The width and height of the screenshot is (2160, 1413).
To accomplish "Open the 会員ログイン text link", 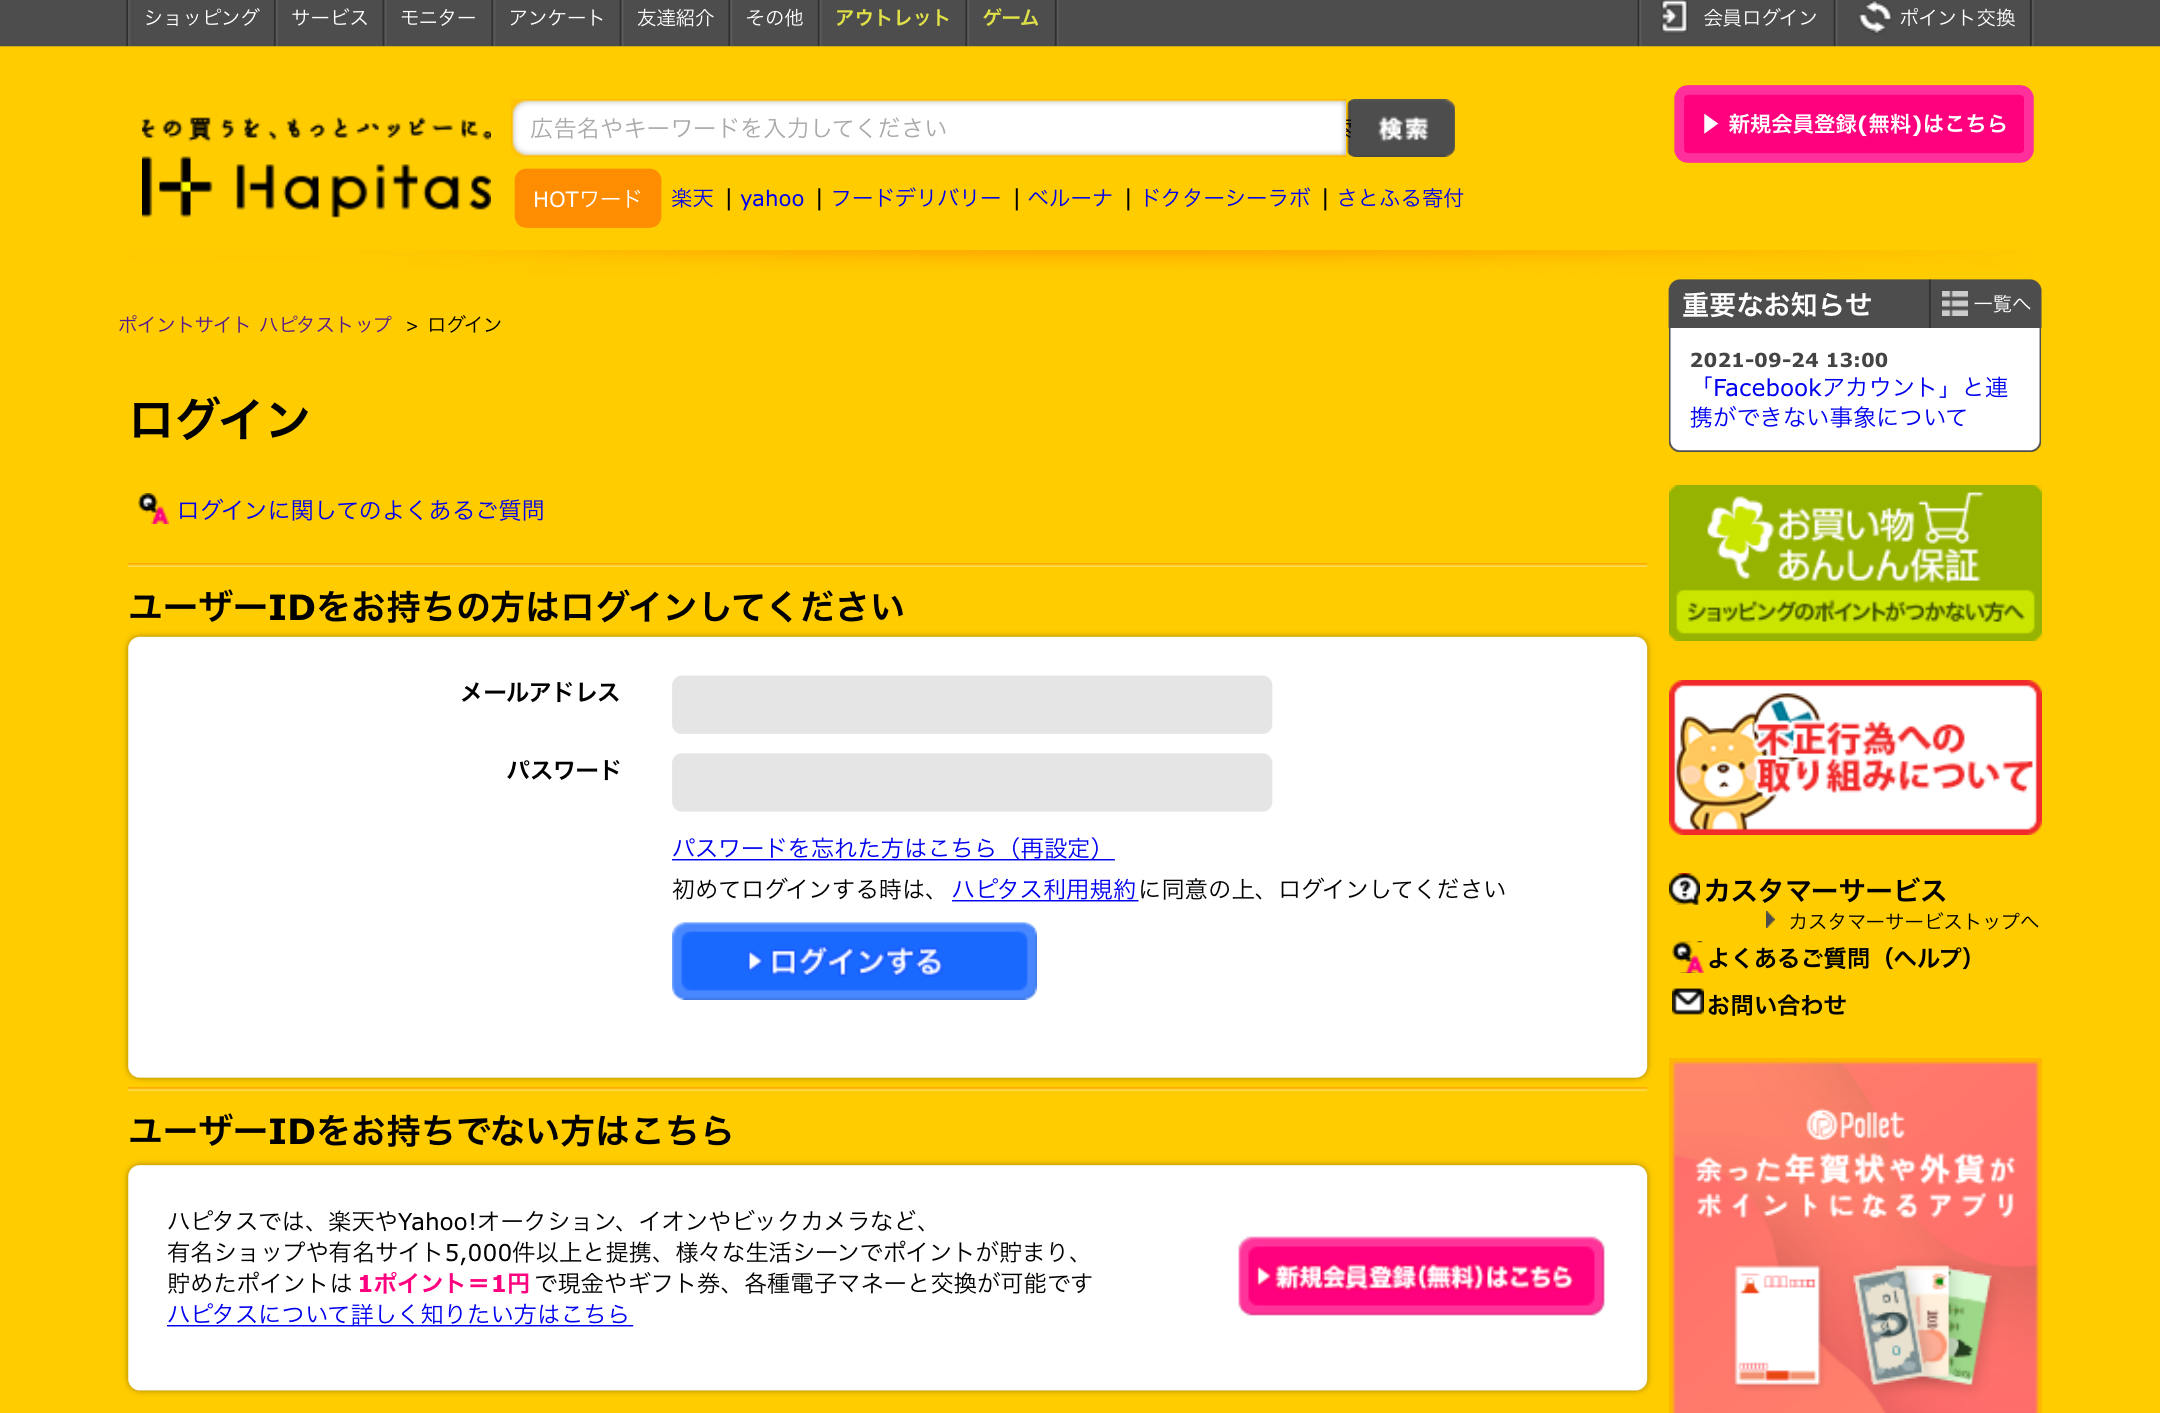I will [1760, 18].
